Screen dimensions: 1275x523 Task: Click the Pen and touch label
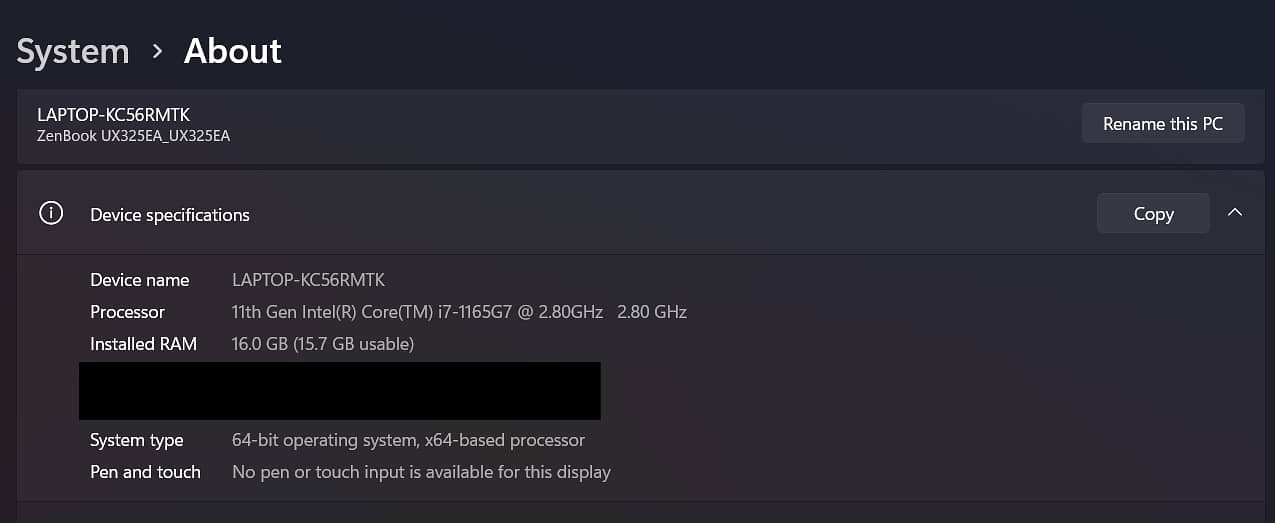(145, 472)
